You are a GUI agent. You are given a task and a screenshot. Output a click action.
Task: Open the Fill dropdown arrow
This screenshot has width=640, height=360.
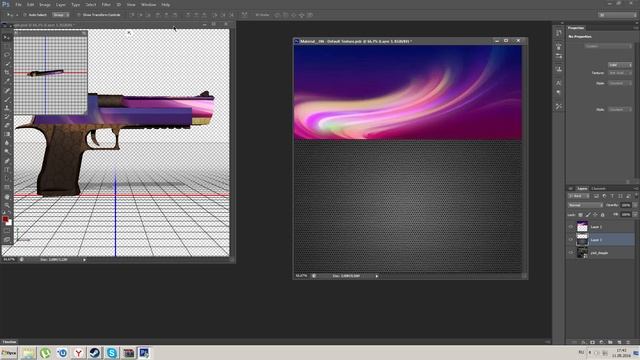point(635,215)
